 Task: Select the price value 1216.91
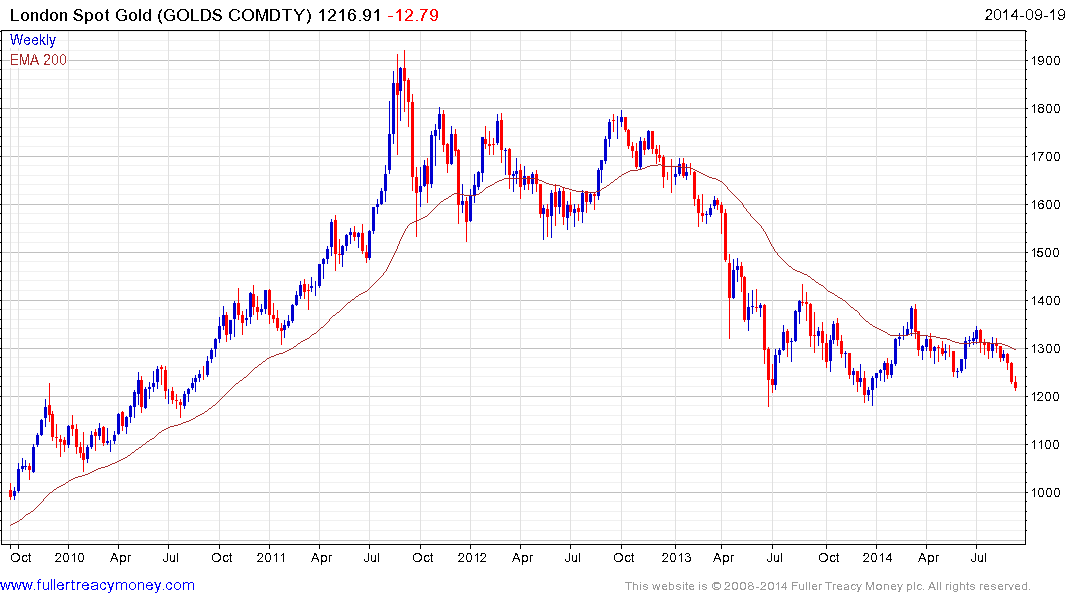pos(350,15)
